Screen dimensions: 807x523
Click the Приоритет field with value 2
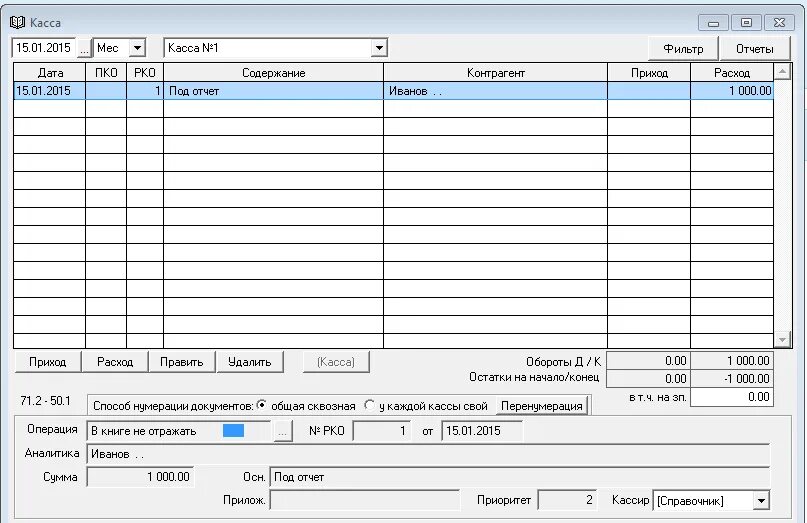click(567, 500)
